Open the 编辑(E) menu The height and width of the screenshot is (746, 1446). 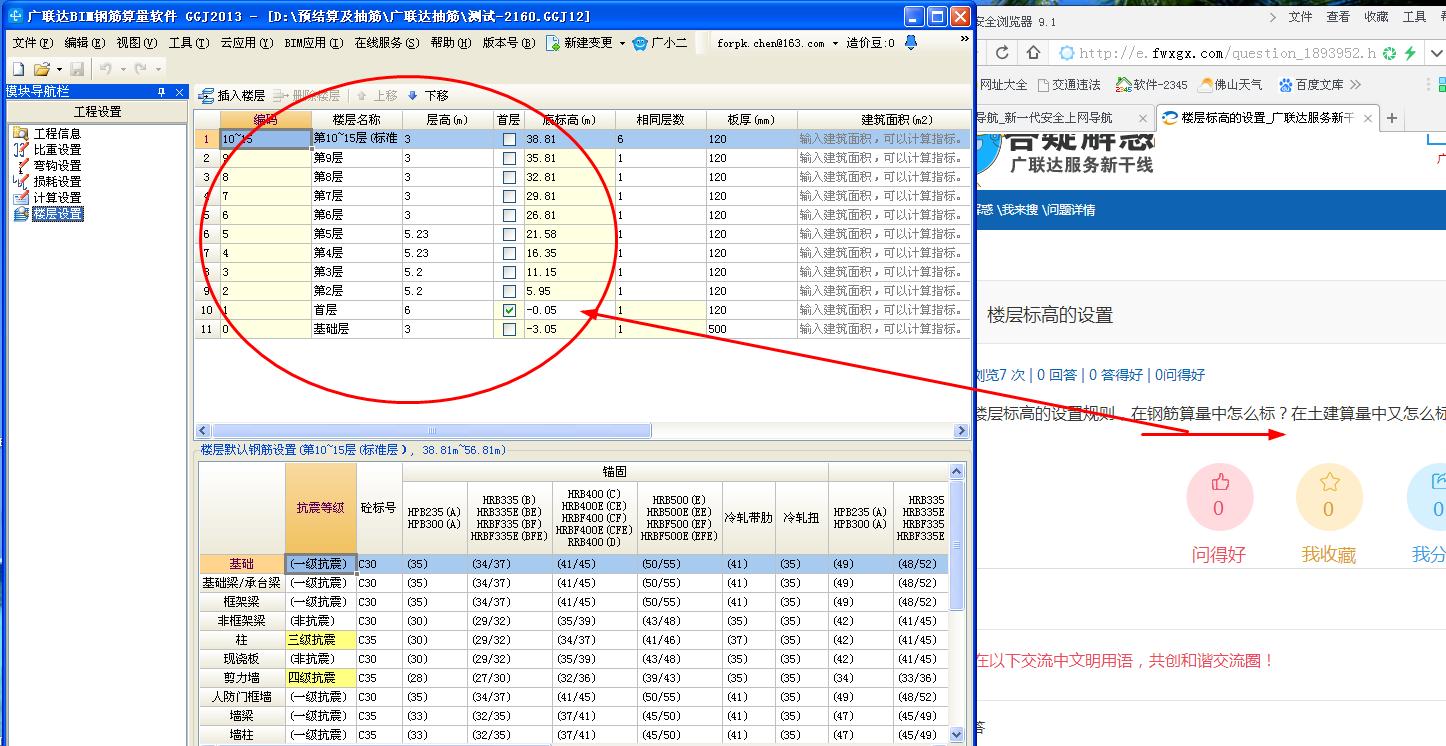pyautogui.click(x=84, y=43)
